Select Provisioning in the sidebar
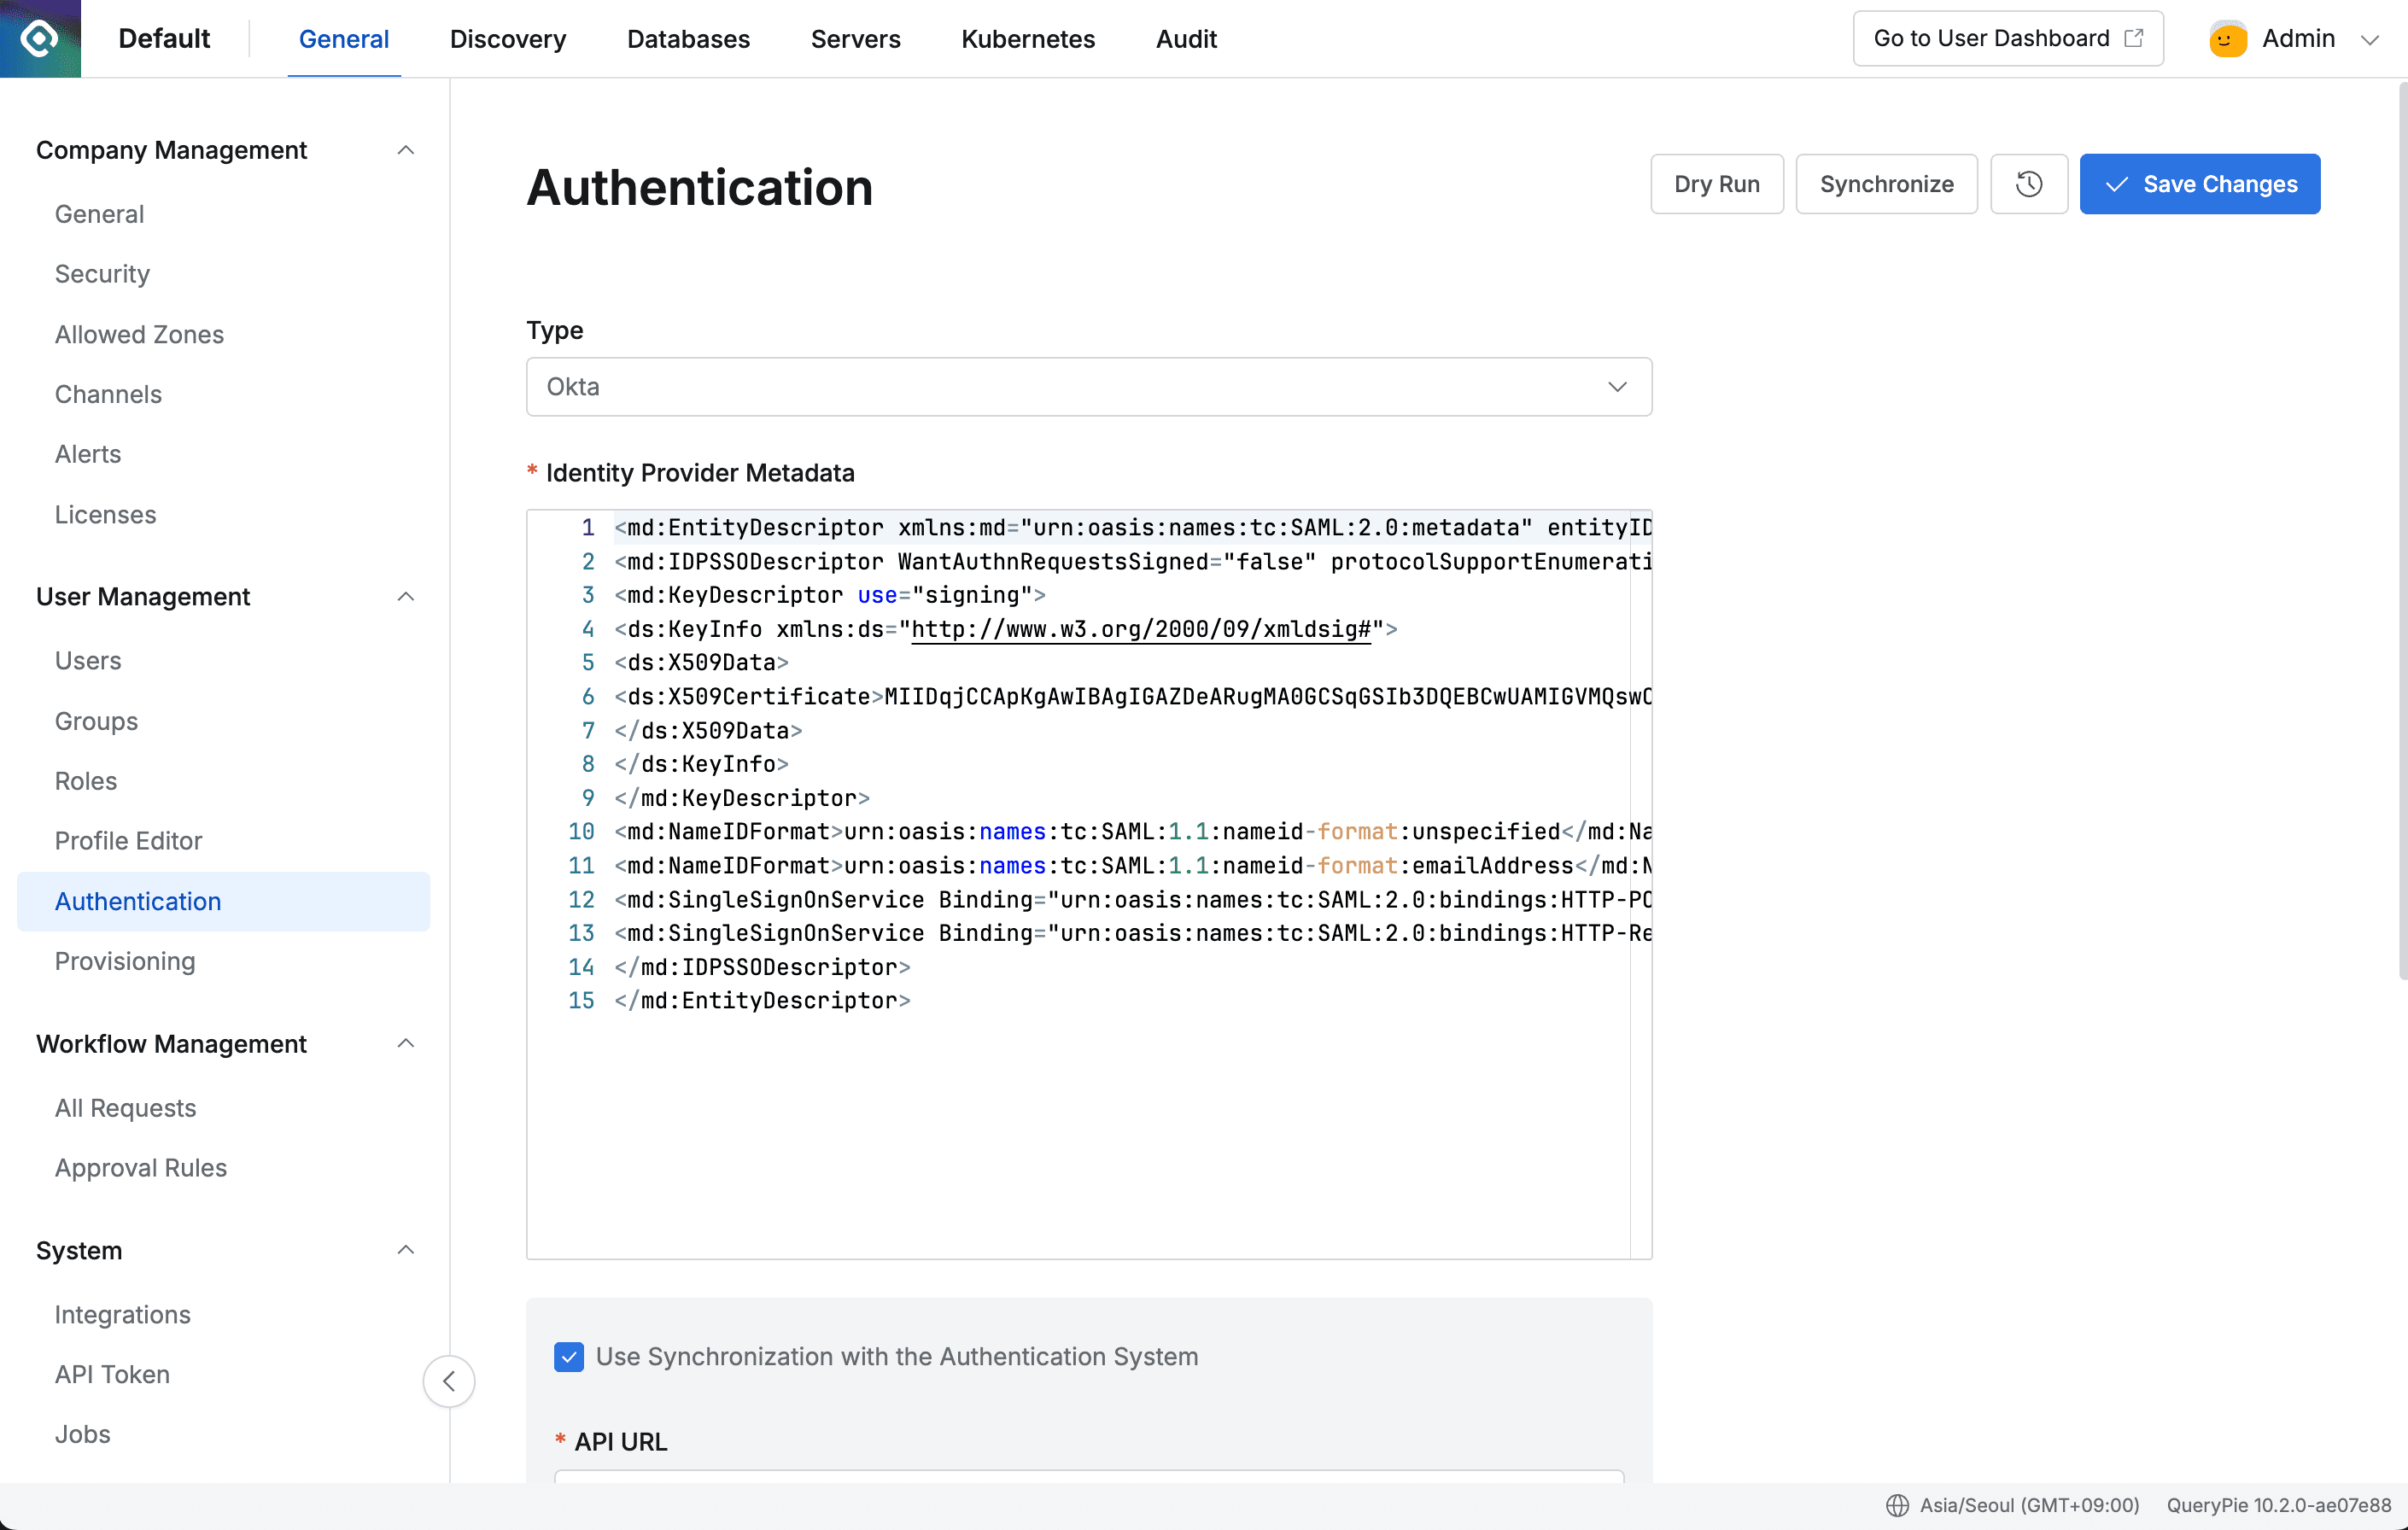 (124, 961)
